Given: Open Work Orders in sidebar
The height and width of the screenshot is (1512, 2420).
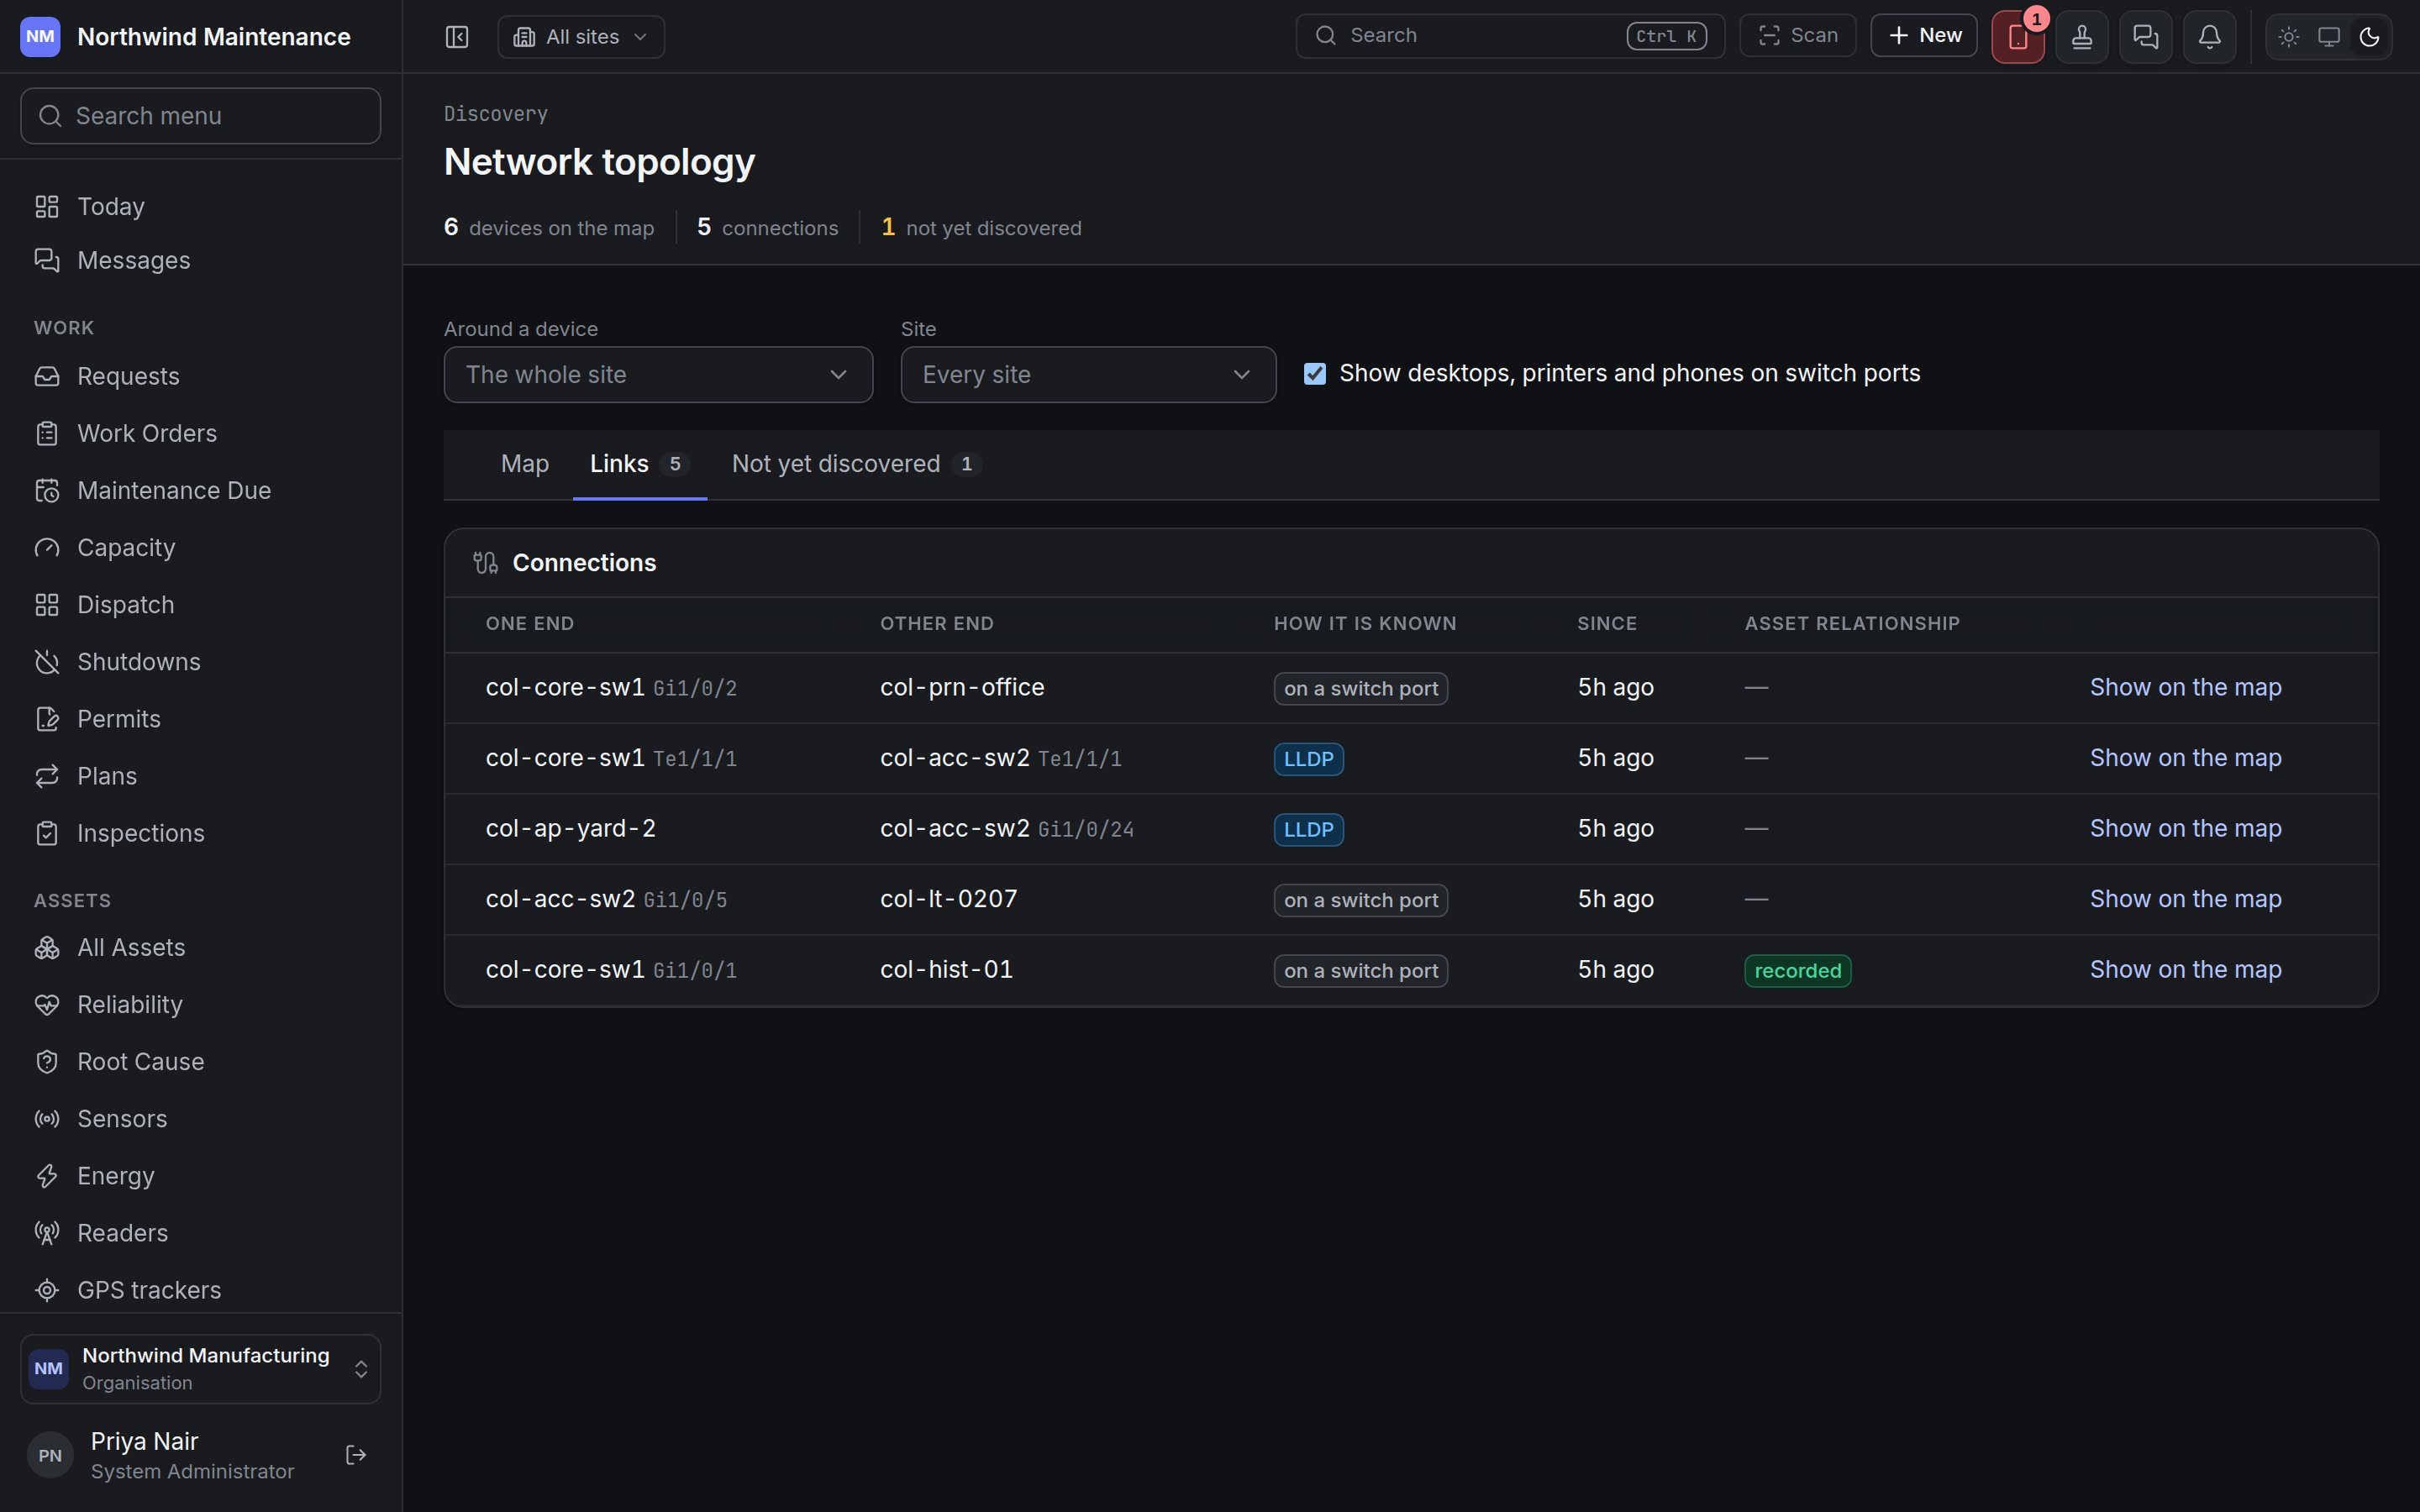Looking at the screenshot, I should (200, 433).
